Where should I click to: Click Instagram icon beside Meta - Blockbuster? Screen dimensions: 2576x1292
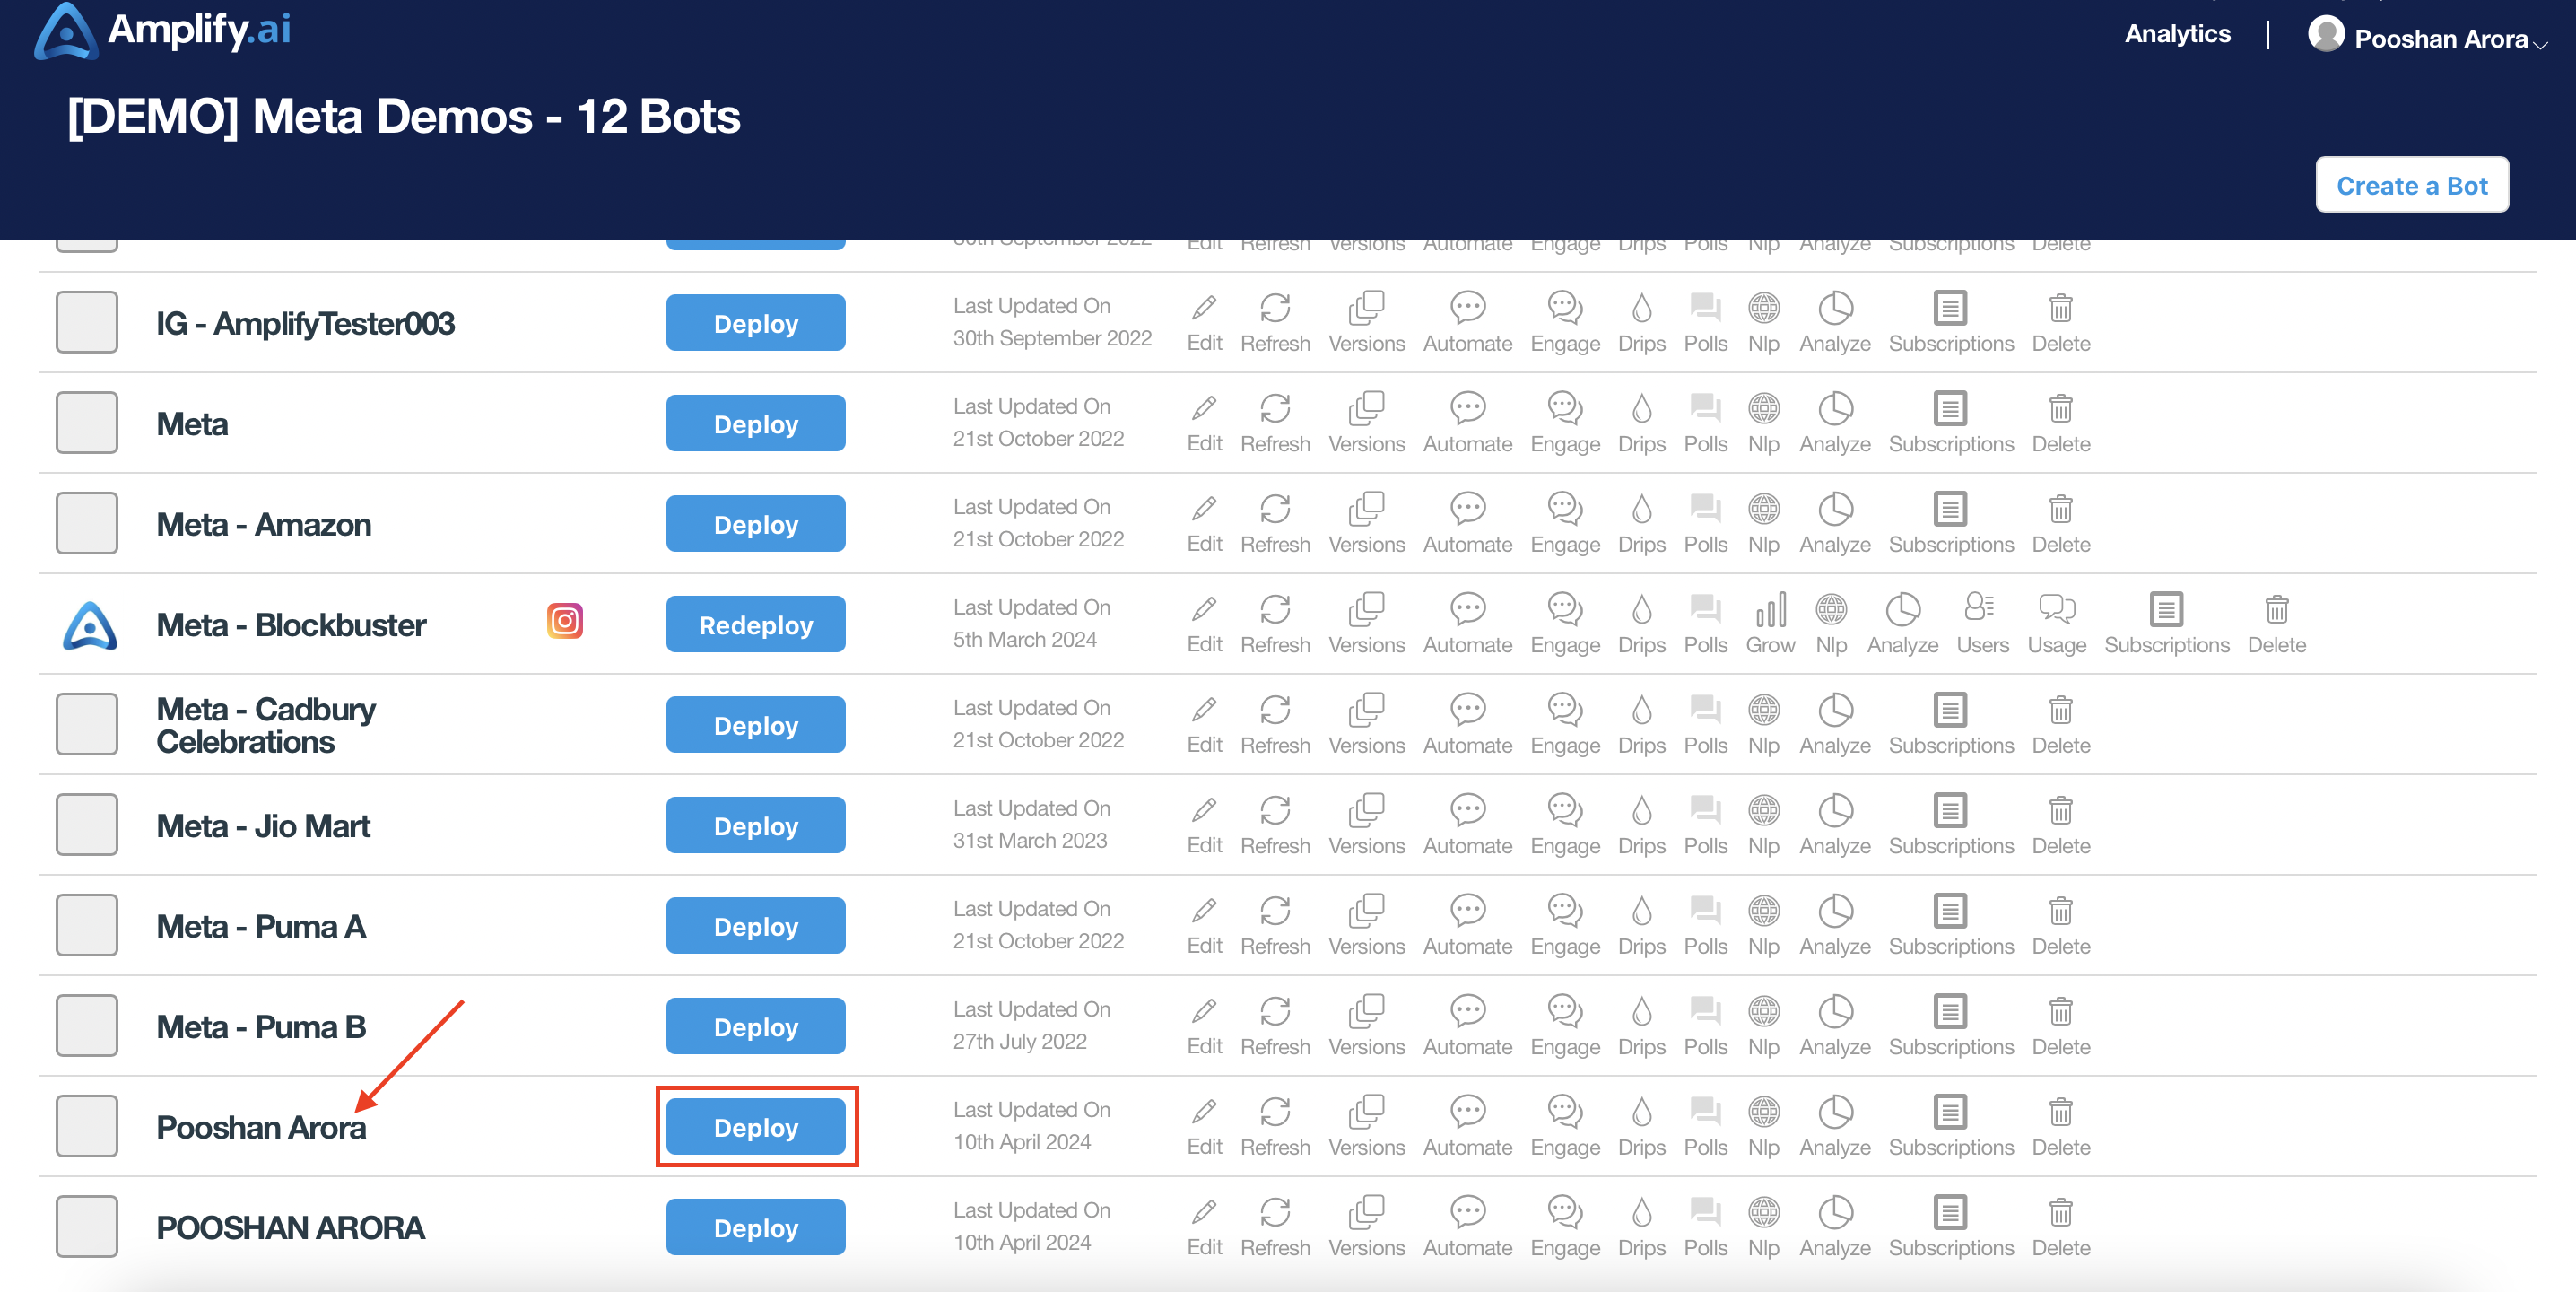(x=565, y=621)
